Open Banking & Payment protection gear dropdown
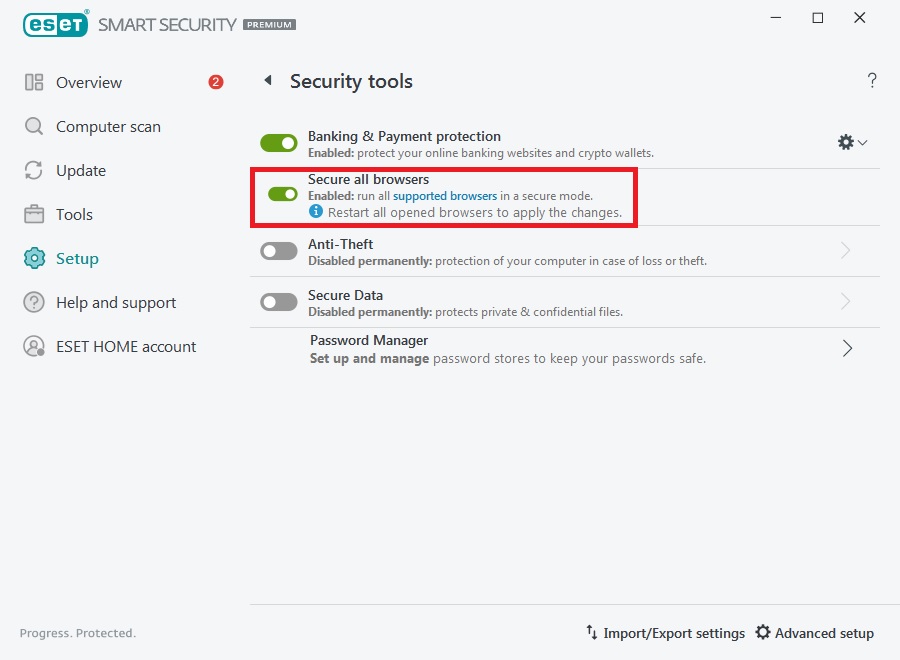Screen dimensions: 900x660 tap(852, 143)
